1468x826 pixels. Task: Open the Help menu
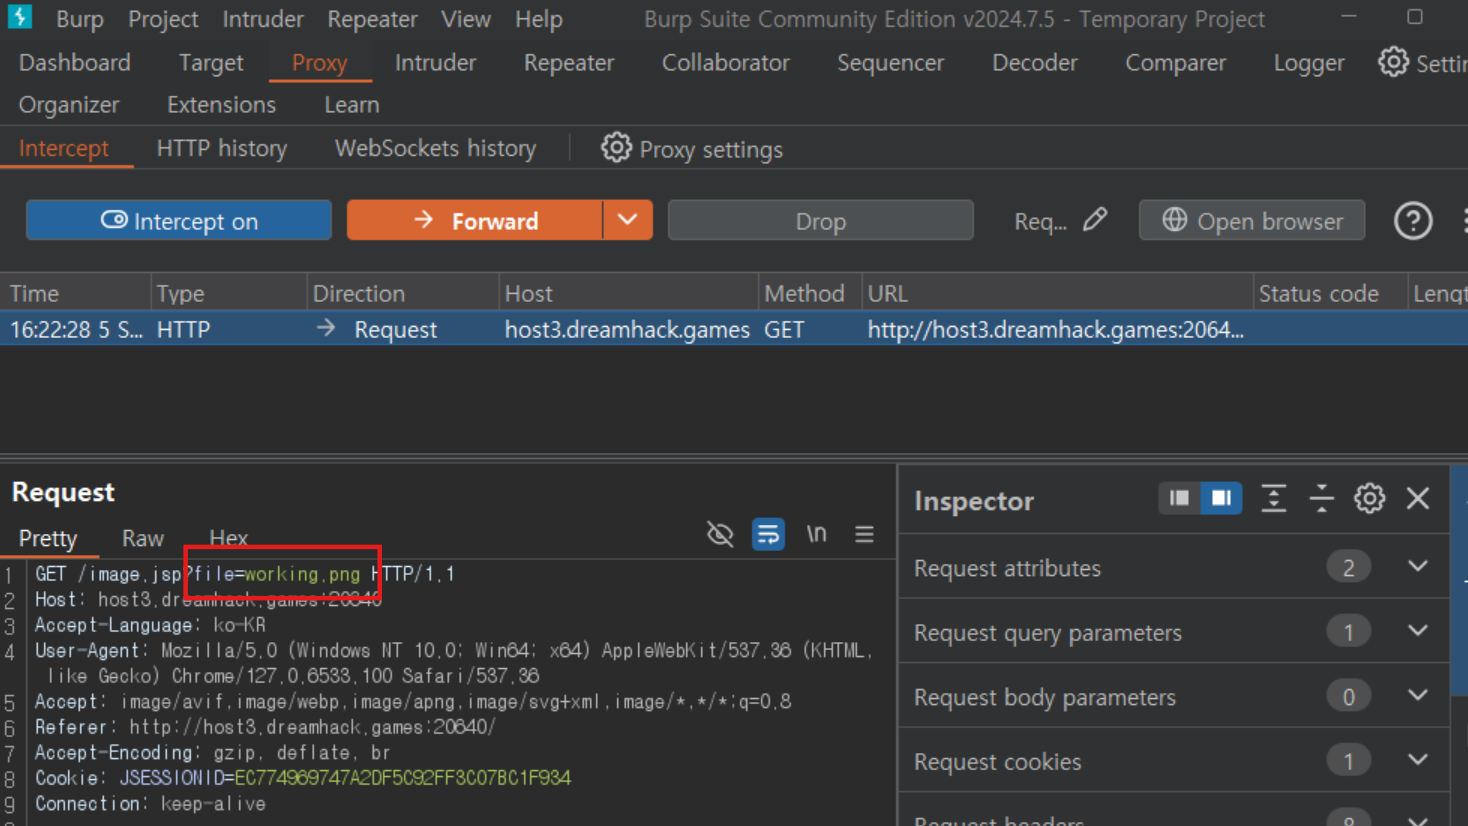click(539, 19)
